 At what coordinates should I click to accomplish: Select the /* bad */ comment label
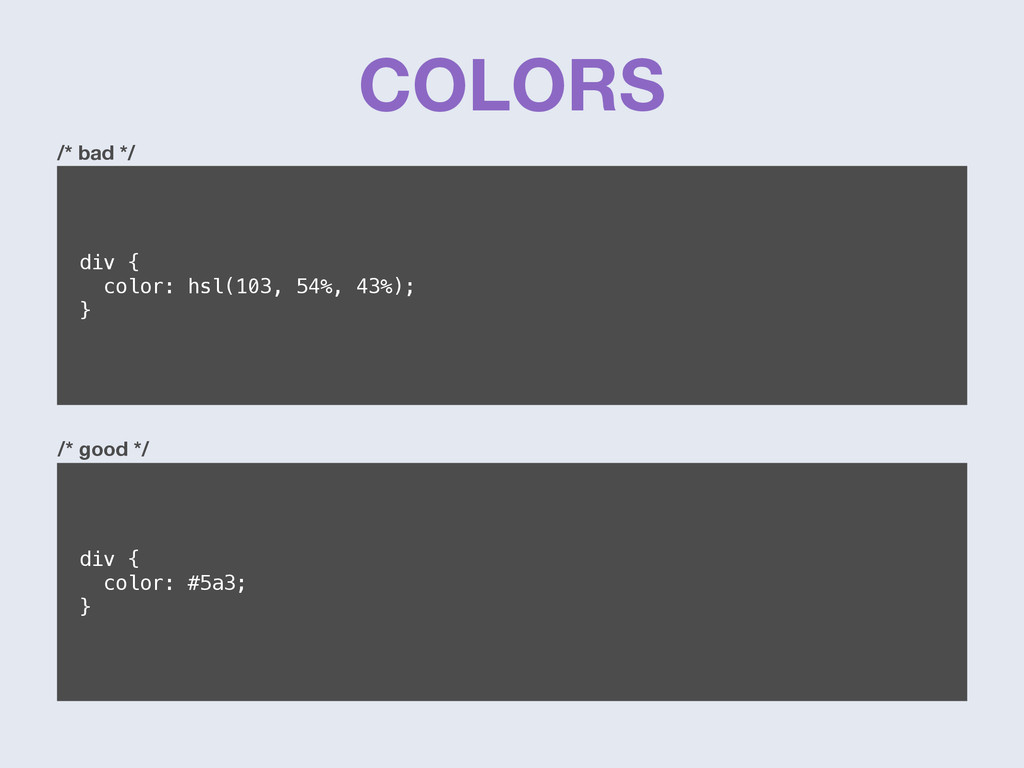pos(96,153)
